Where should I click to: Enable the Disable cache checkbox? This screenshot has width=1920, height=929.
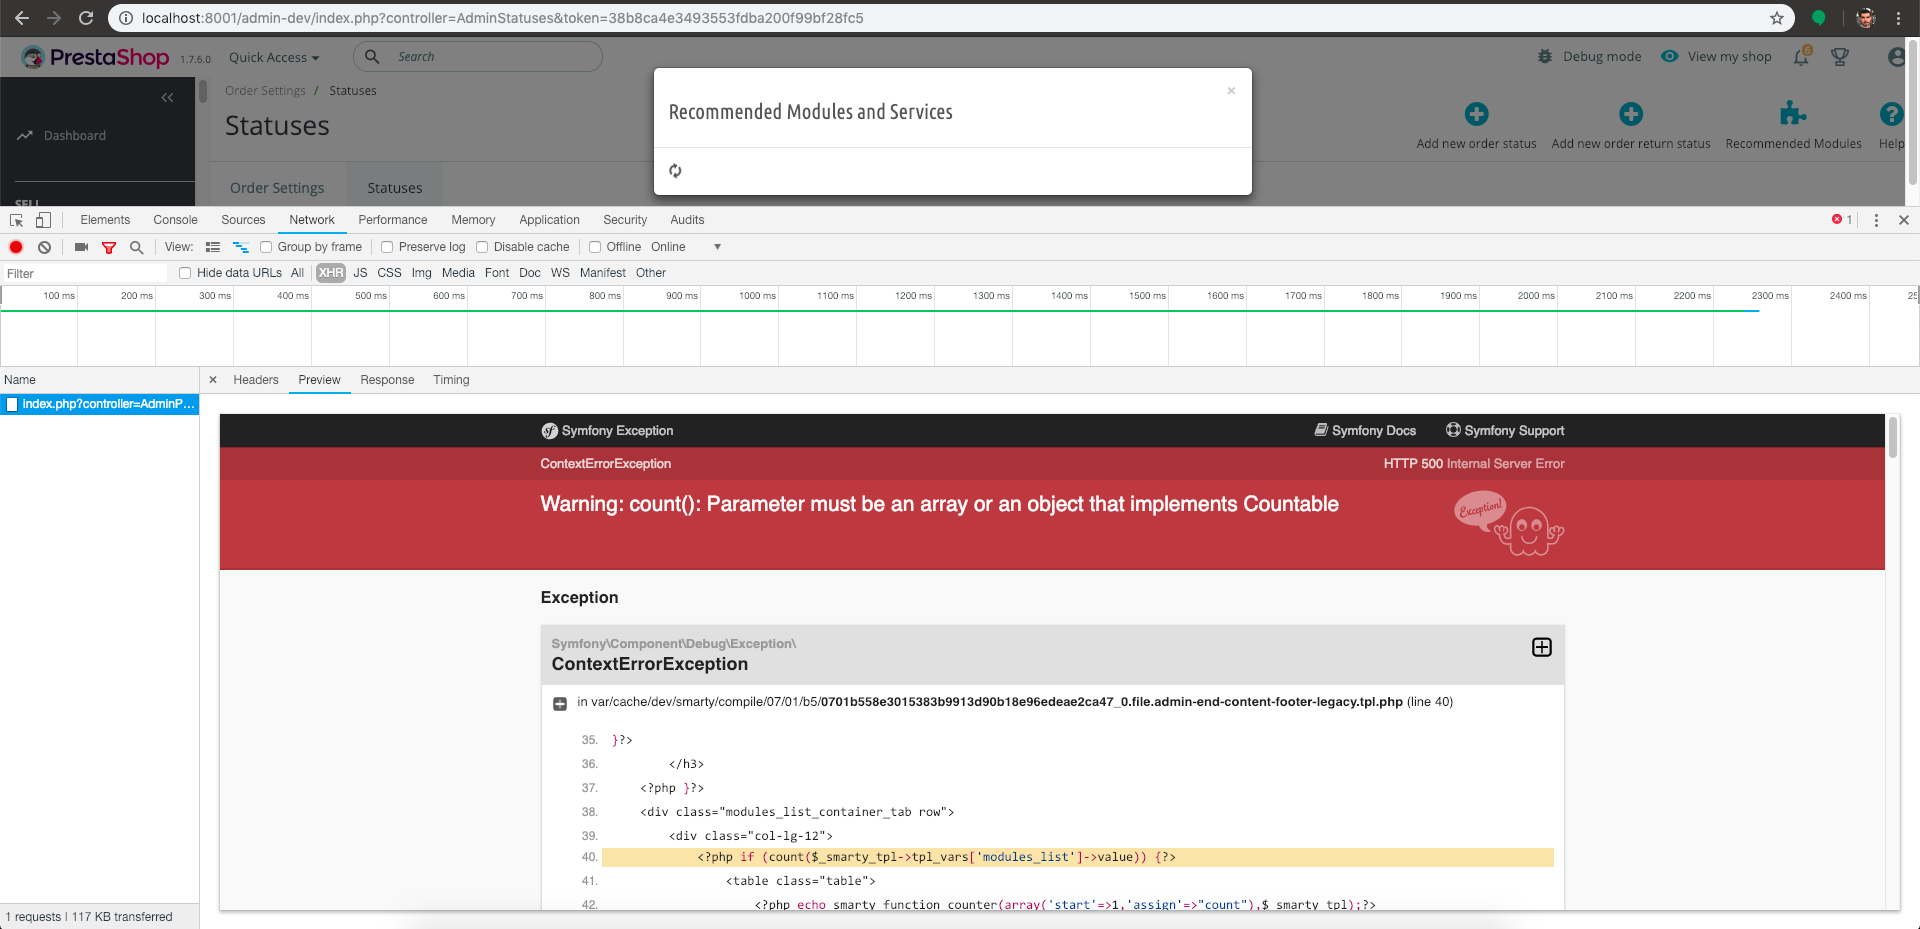(x=482, y=247)
